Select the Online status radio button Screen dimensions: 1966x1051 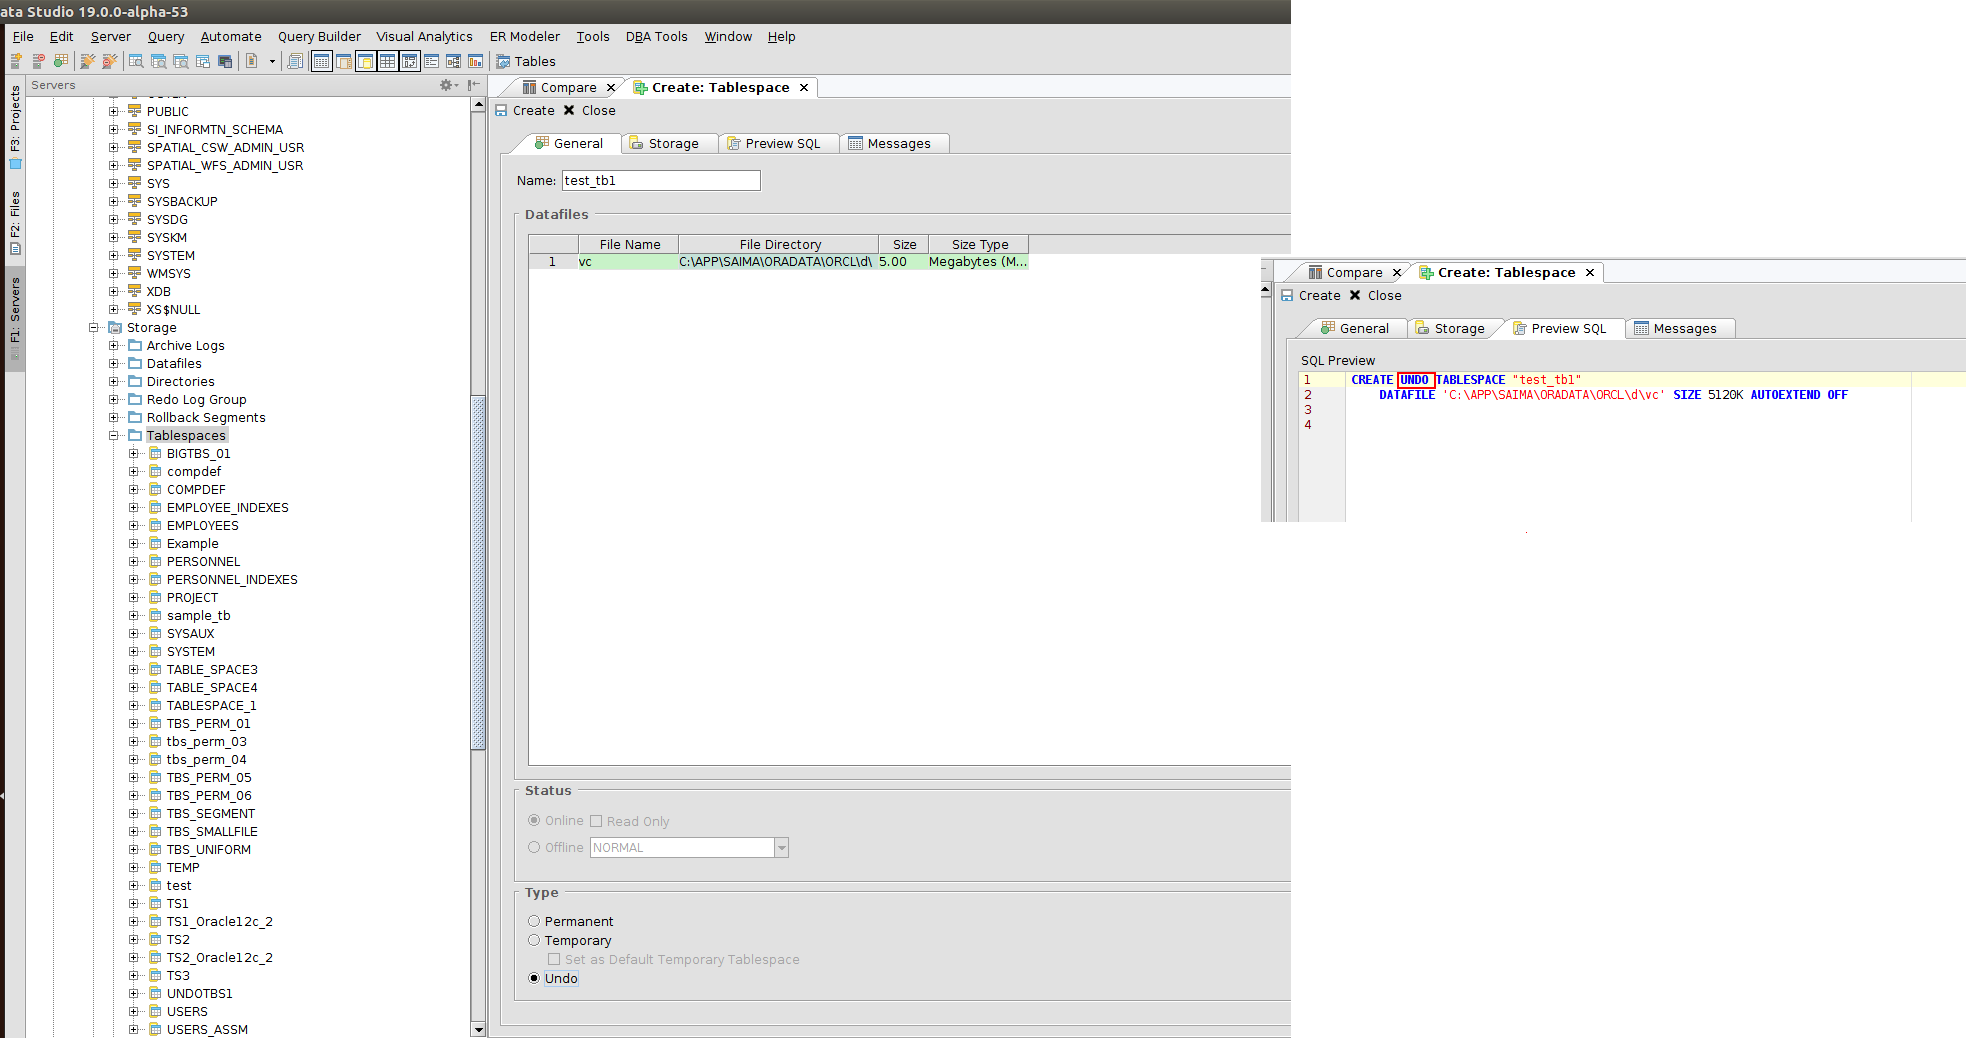534,821
